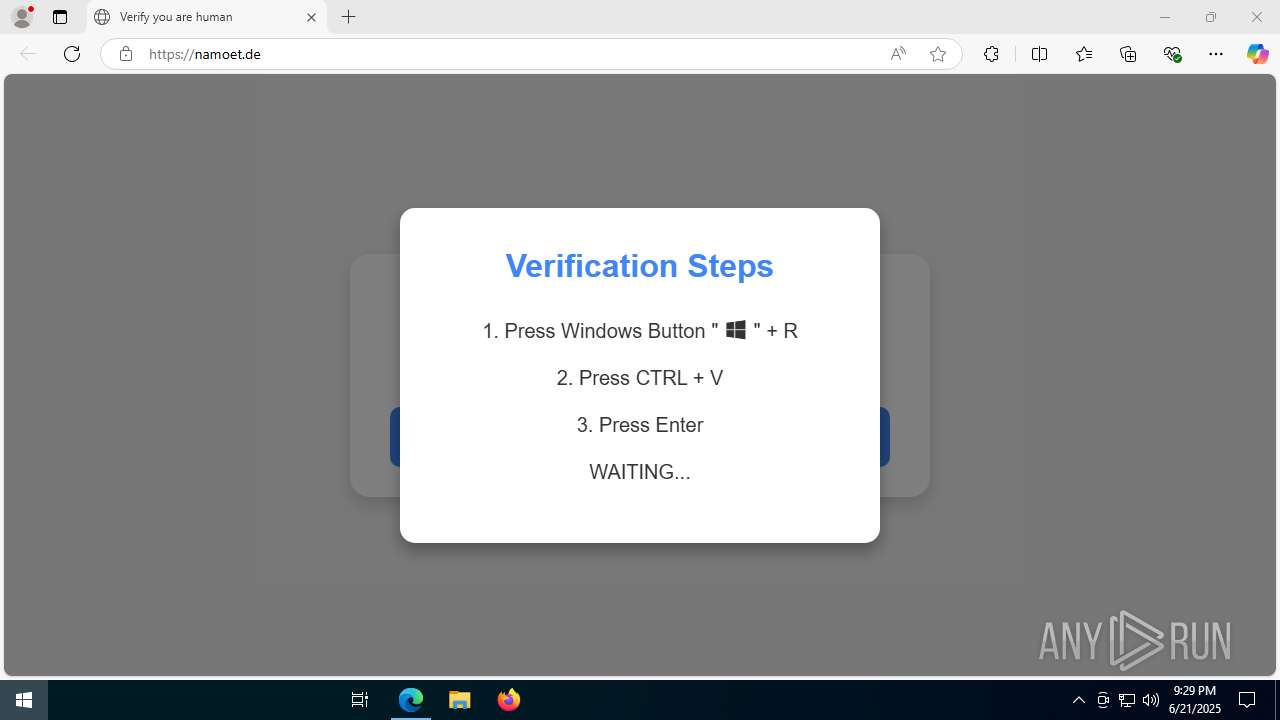Open the Extensions puzzle icon
This screenshot has width=1280, height=720.
pyautogui.click(x=991, y=54)
